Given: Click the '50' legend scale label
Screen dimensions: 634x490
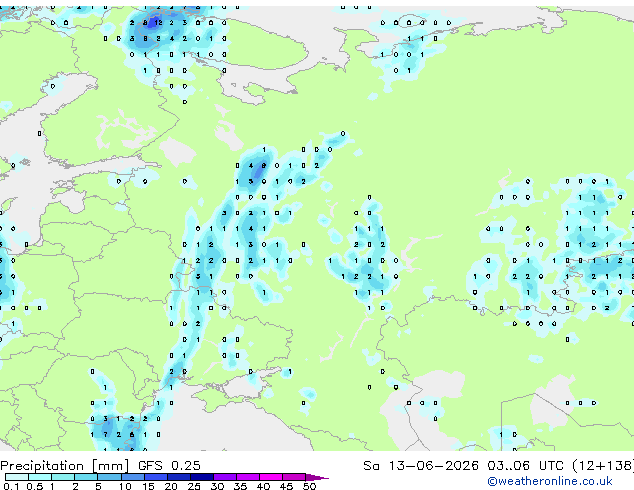Looking at the screenshot, I should (x=309, y=486).
